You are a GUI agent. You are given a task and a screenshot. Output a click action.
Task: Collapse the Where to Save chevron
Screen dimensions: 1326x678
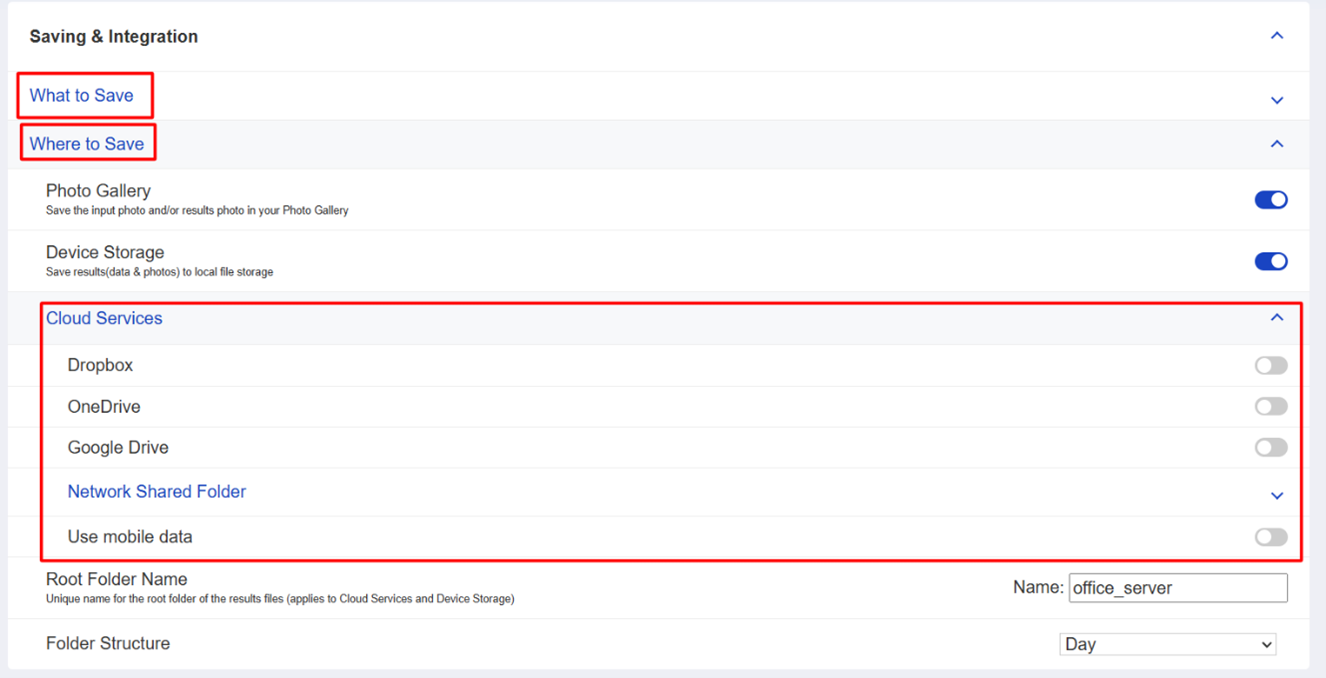[1276, 144]
